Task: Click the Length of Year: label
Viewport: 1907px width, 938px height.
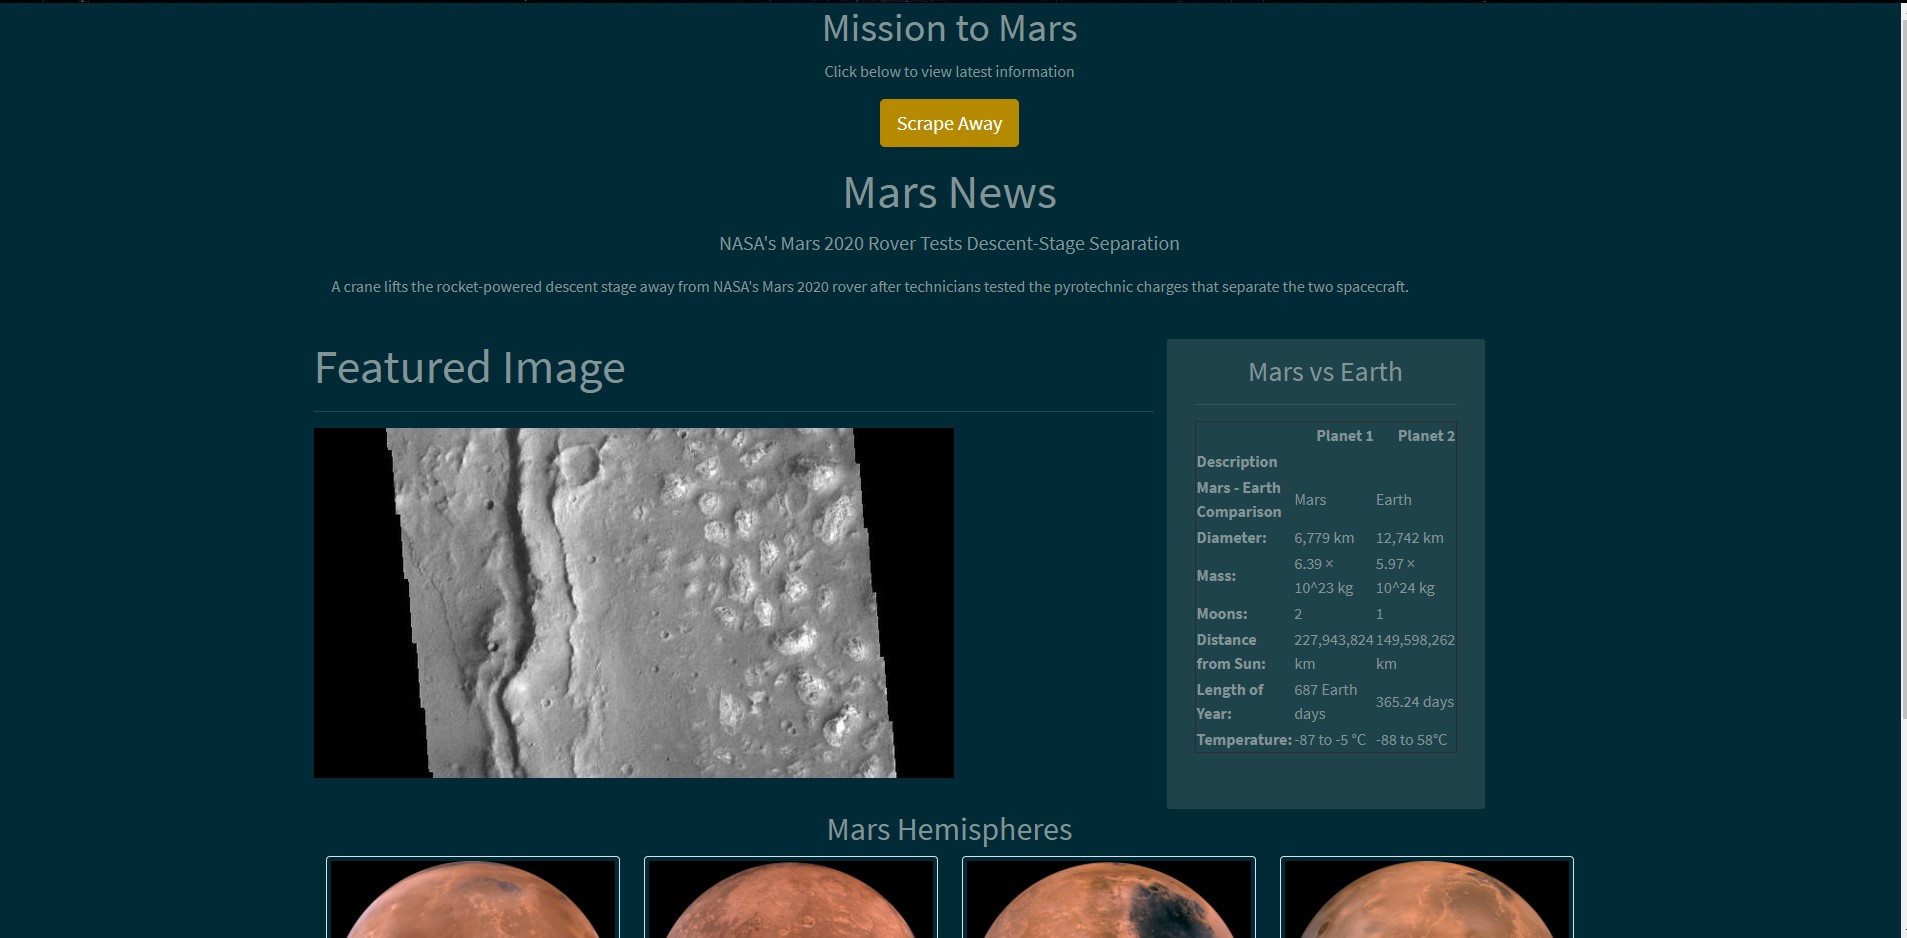Action: [1230, 702]
